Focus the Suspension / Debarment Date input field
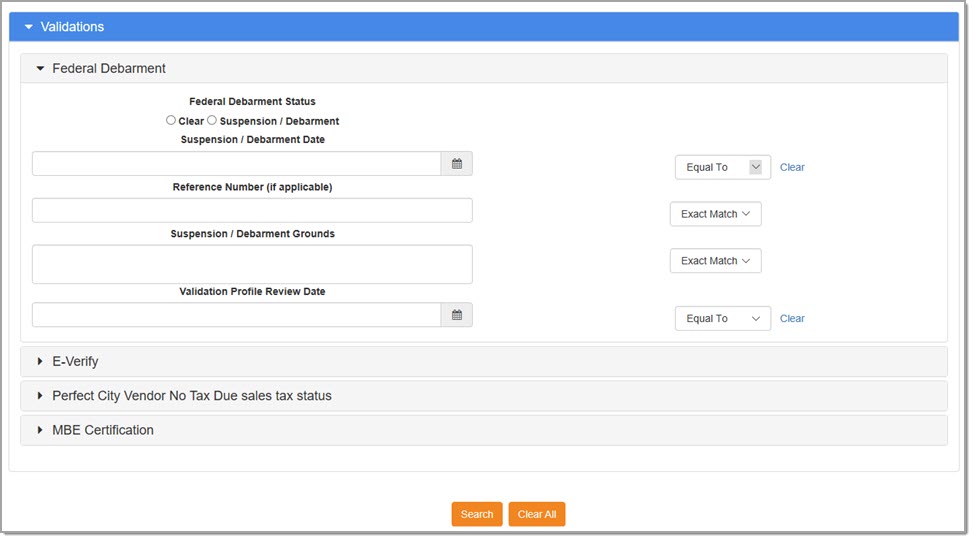 (x=237, y=164)
